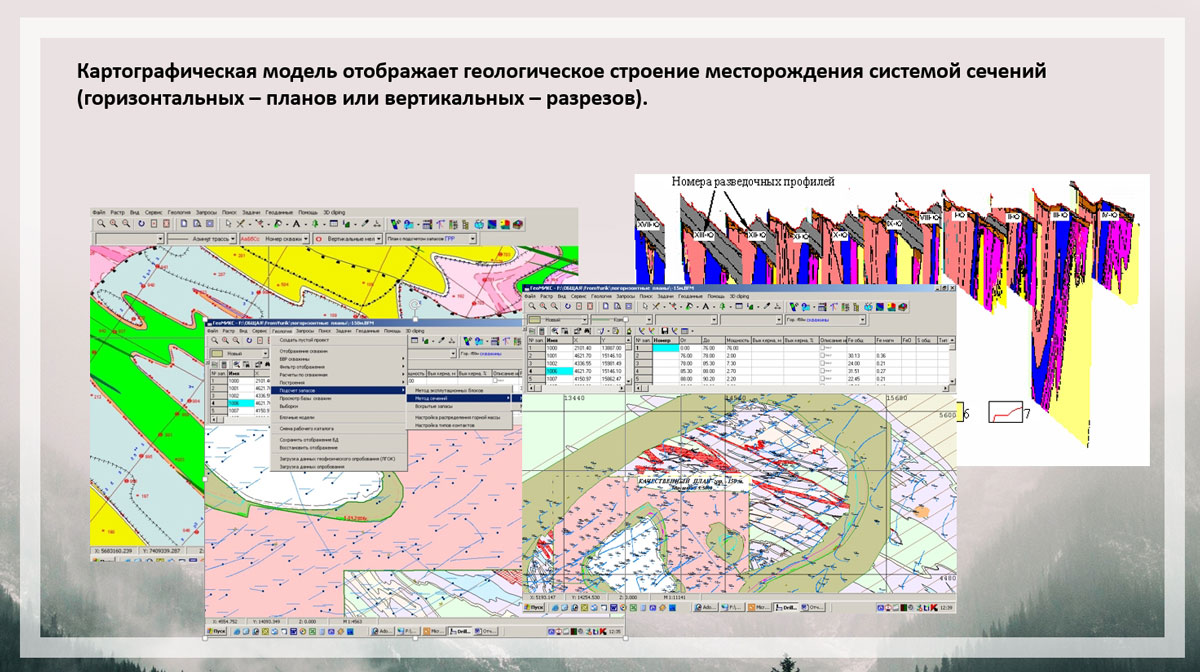Open 'Геоданные' menu in back map window
The height and width of the screenshot is (672, 1200).
point(279,212)
